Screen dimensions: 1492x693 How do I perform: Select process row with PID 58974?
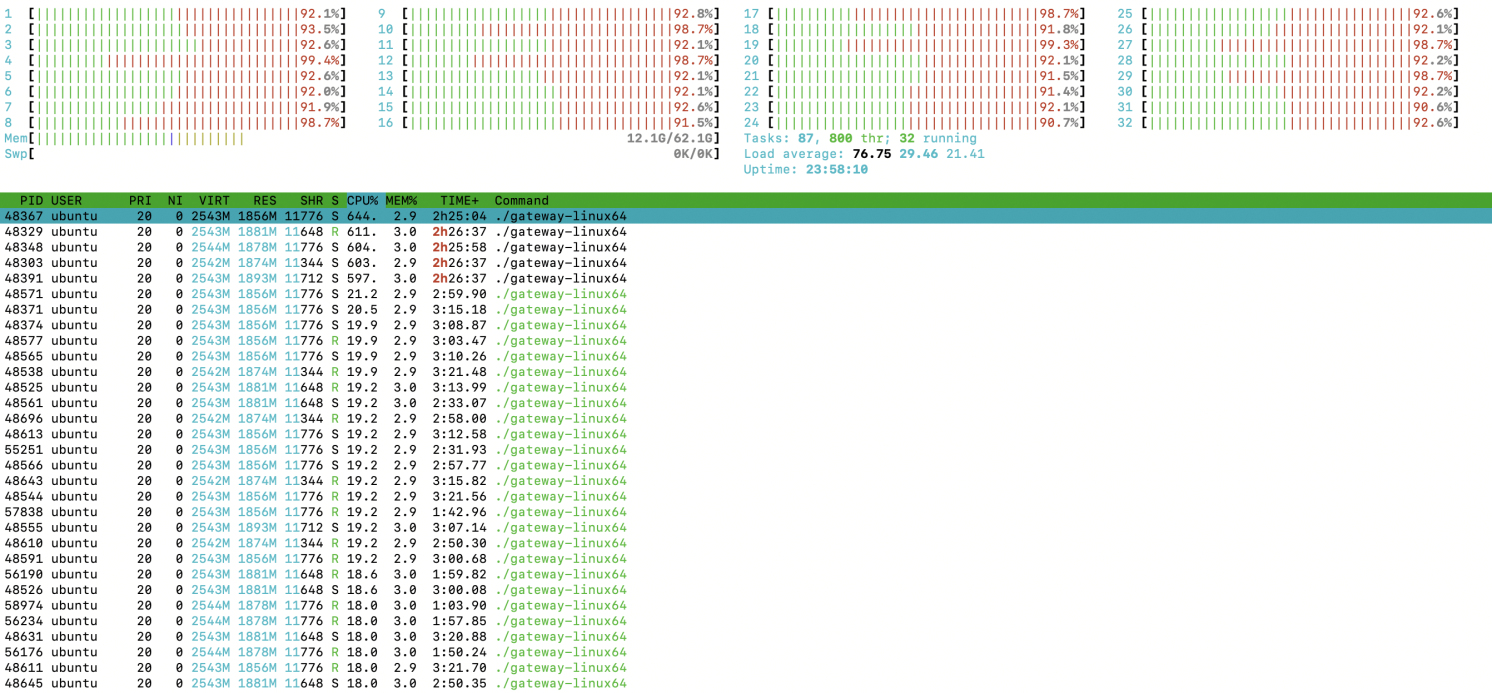coord(746,606)
